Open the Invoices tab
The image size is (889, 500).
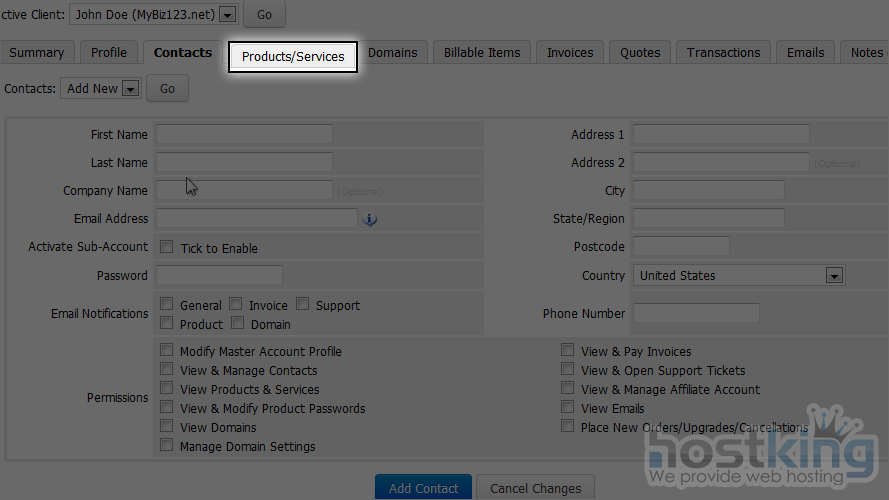click(570, 53)
